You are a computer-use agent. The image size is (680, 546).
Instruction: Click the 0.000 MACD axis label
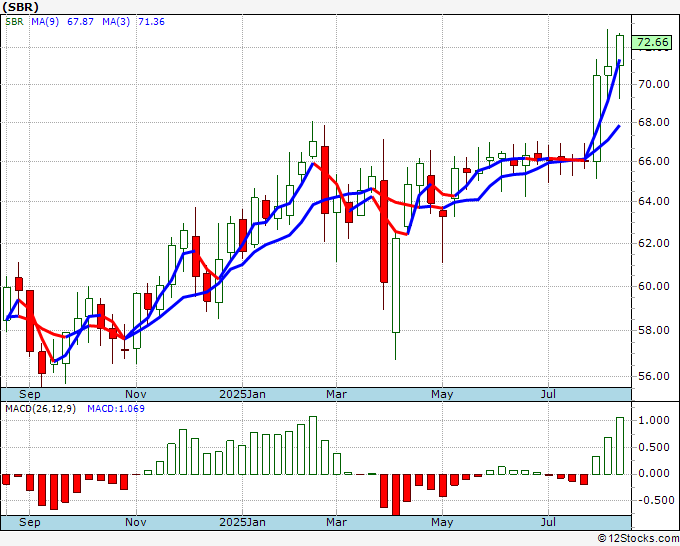click(x=654, y=474)
